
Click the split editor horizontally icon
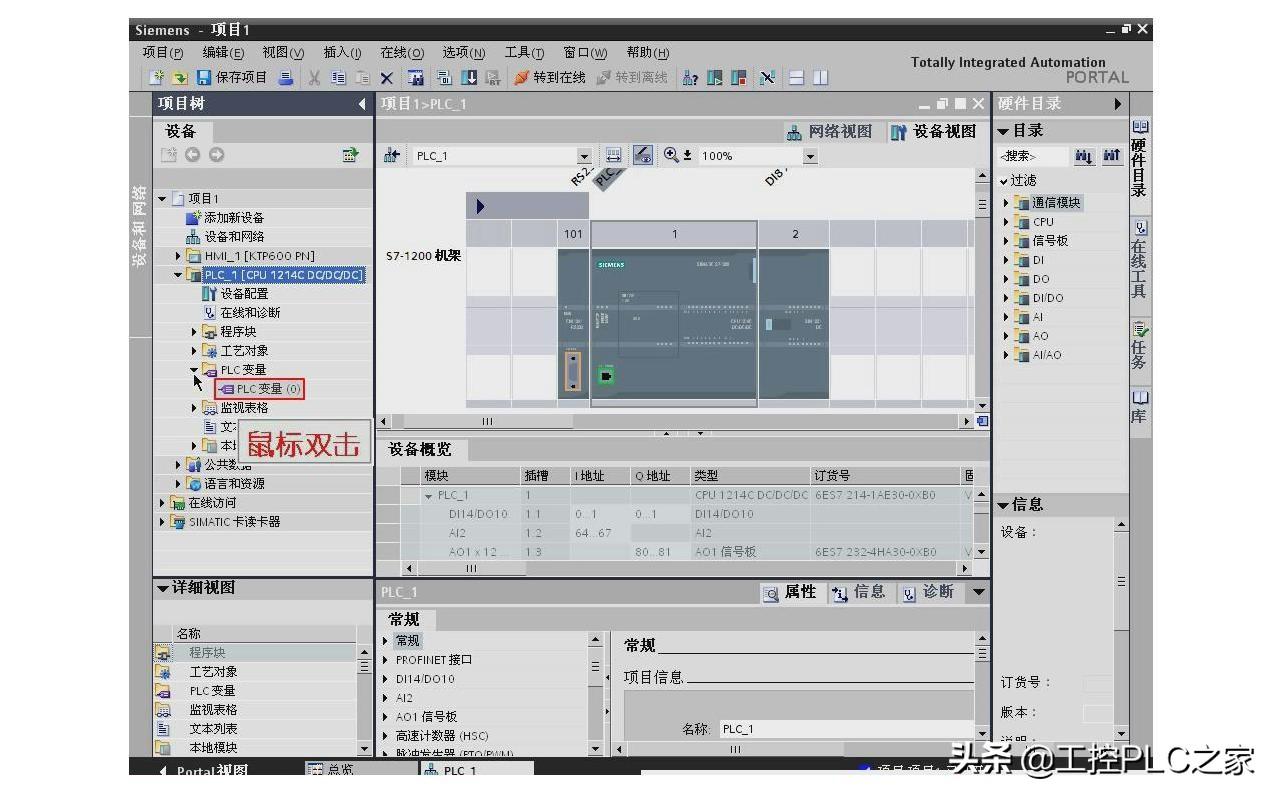(x=797, y=78)
